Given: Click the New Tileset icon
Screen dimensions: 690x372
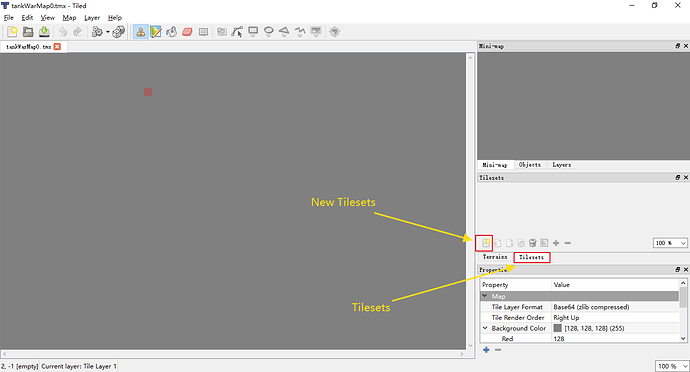Looking at the screenshot, I should (x=485, y=243).
